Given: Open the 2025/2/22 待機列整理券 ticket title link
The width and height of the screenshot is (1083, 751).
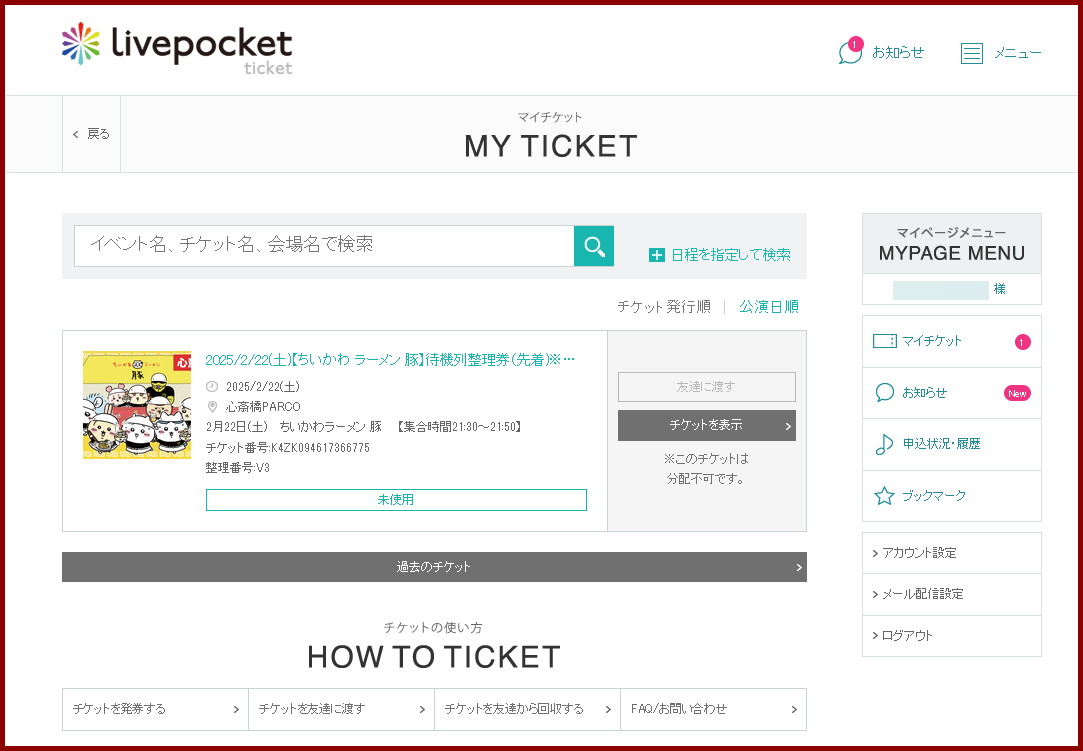Looking at the screenshot, I should coord(390,360).
